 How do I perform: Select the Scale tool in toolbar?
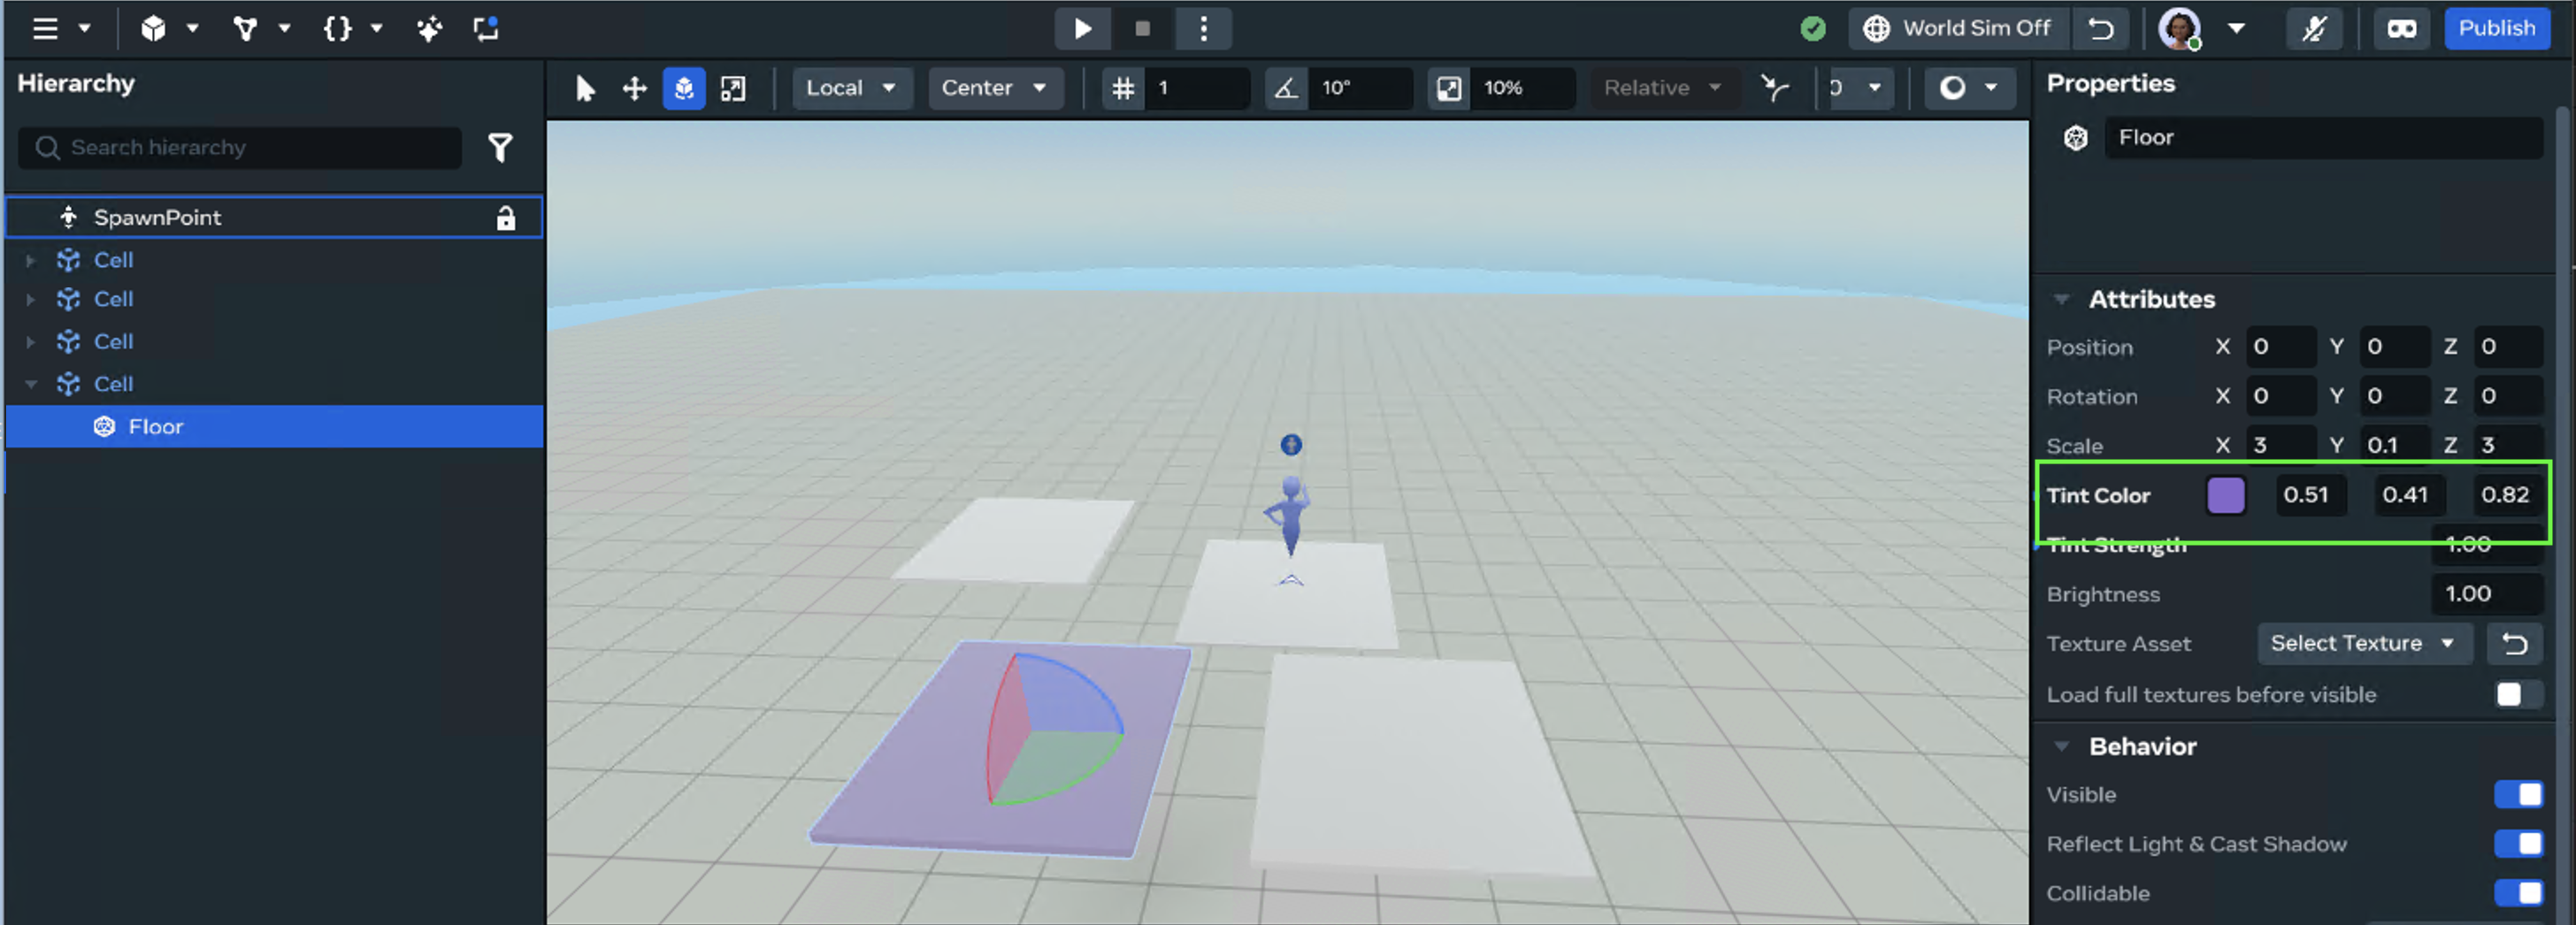(x=733, y=89)
